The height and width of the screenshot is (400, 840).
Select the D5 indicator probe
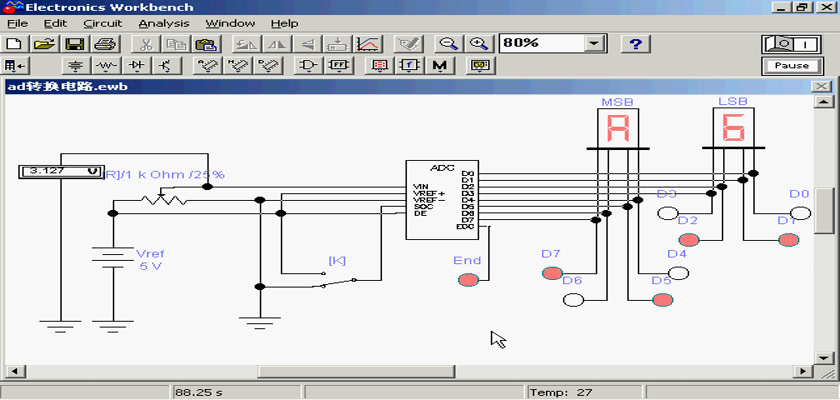point(663,300)
